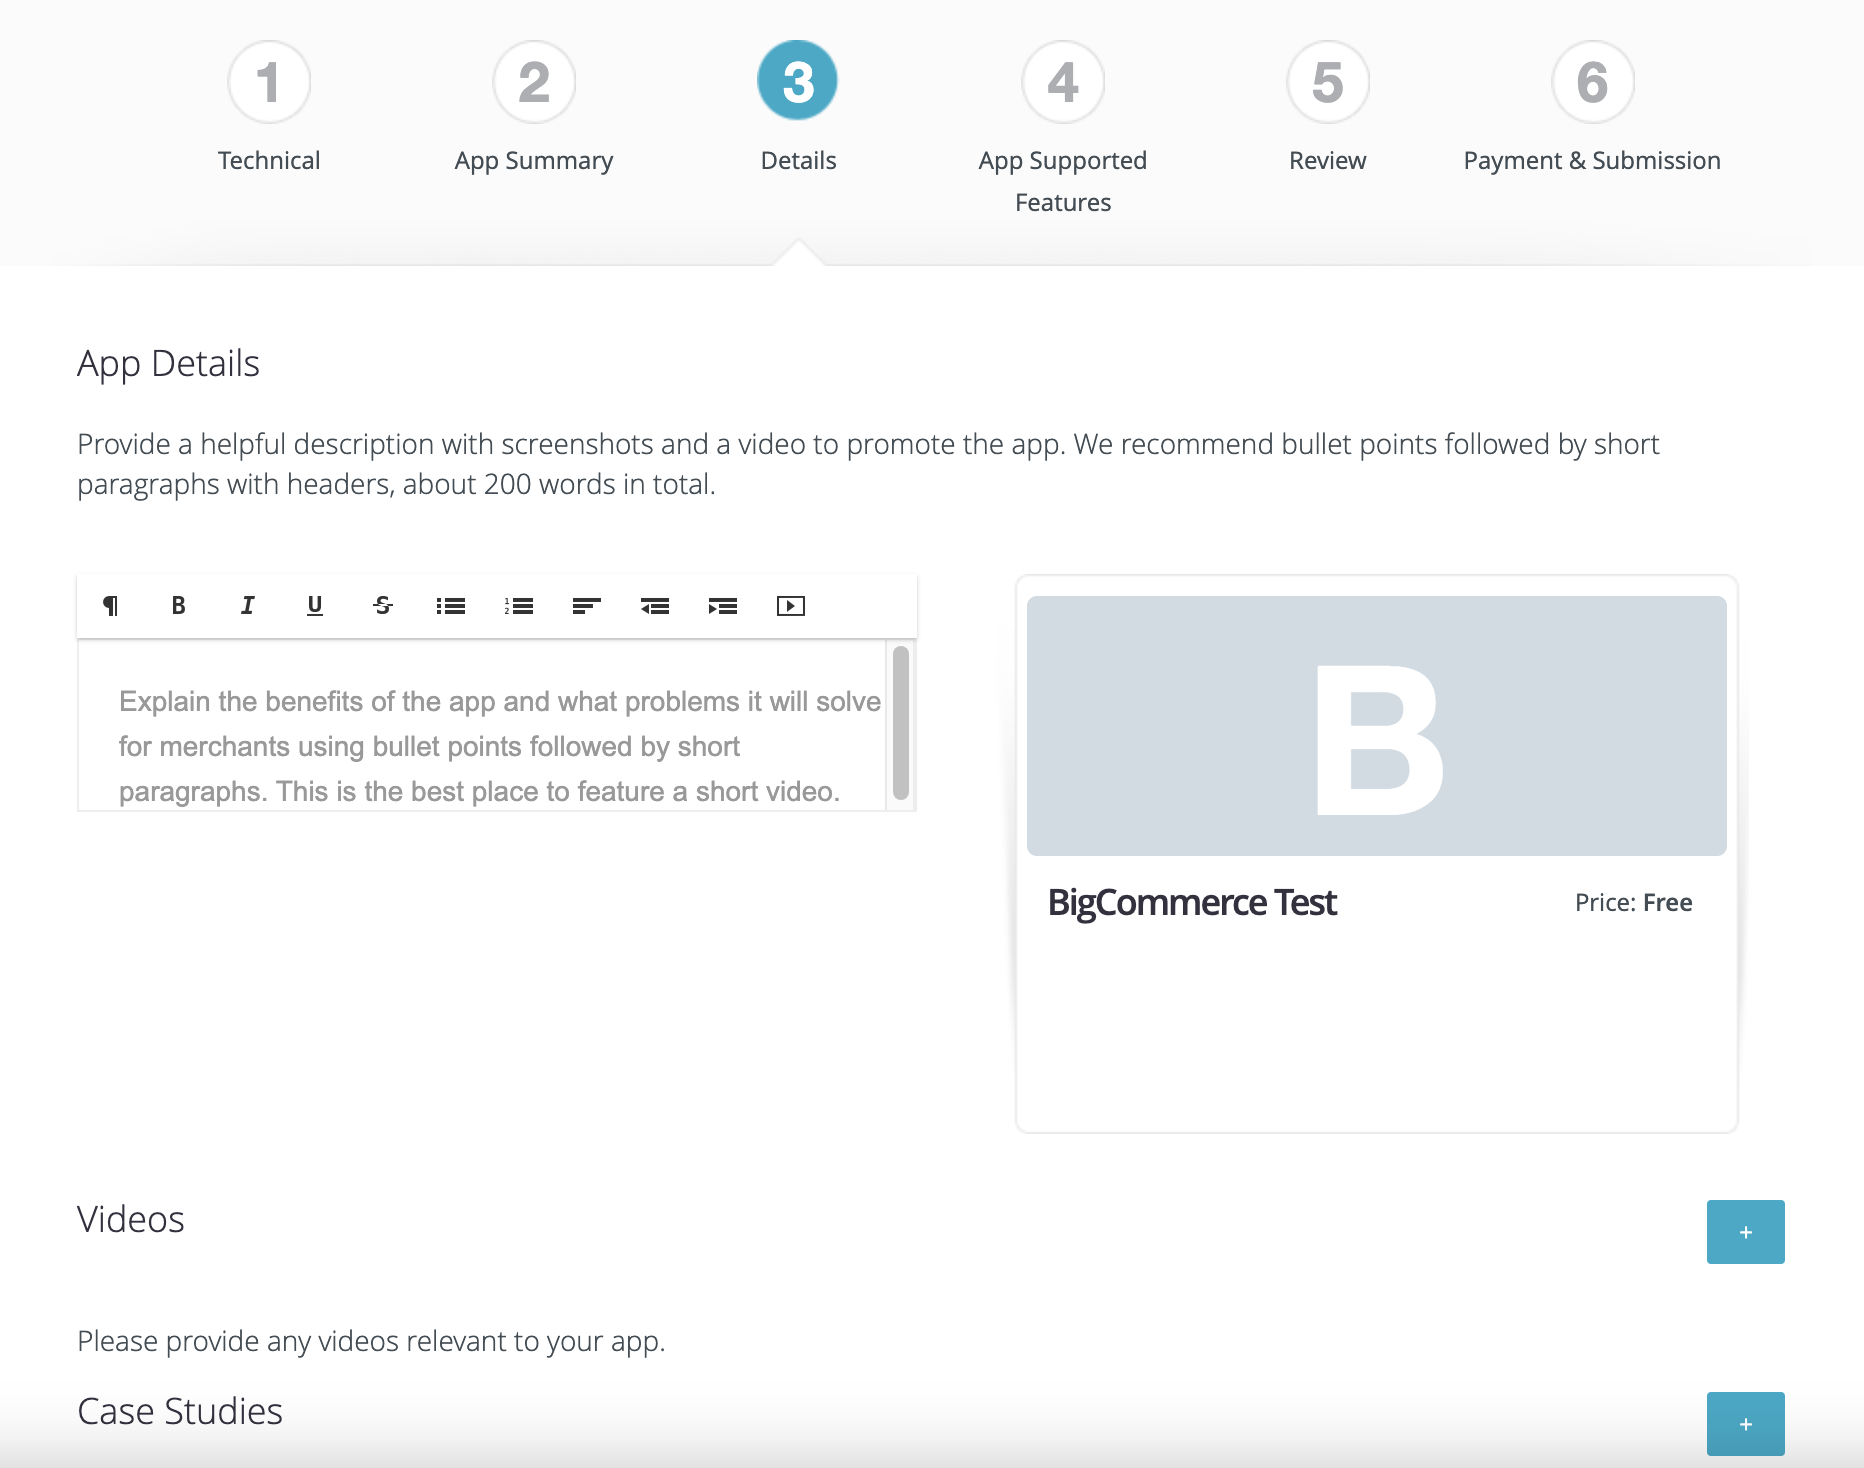Insert a video using the editor toolbar
Viewport: 1864px width, 1468px height.
coord(790,605)
